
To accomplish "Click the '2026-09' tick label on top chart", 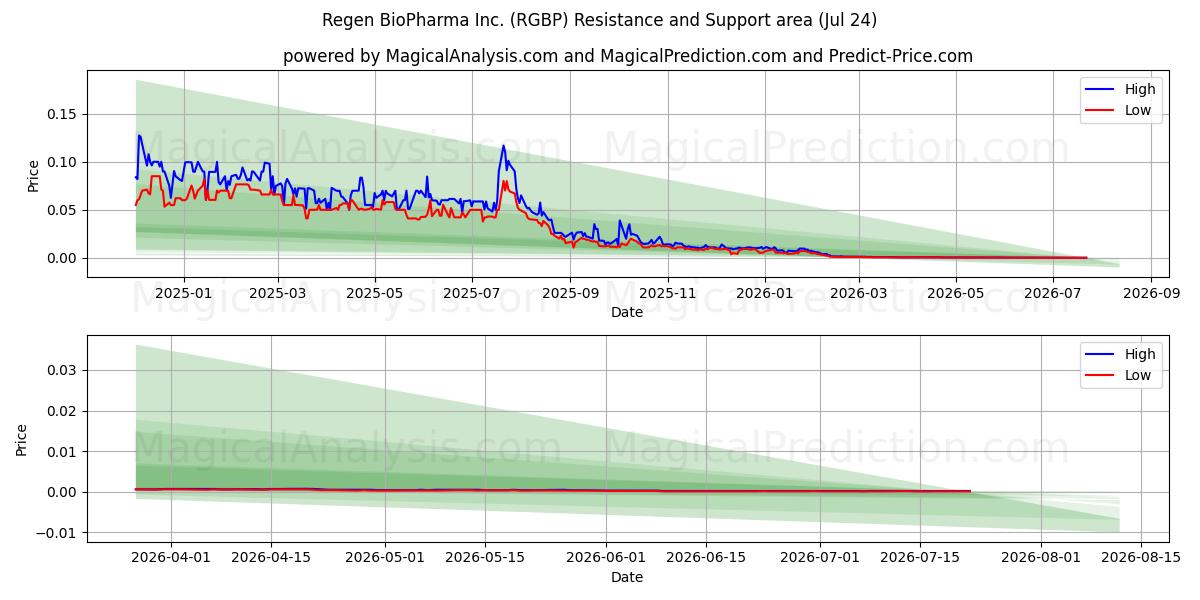I will tap(1151, 293).
